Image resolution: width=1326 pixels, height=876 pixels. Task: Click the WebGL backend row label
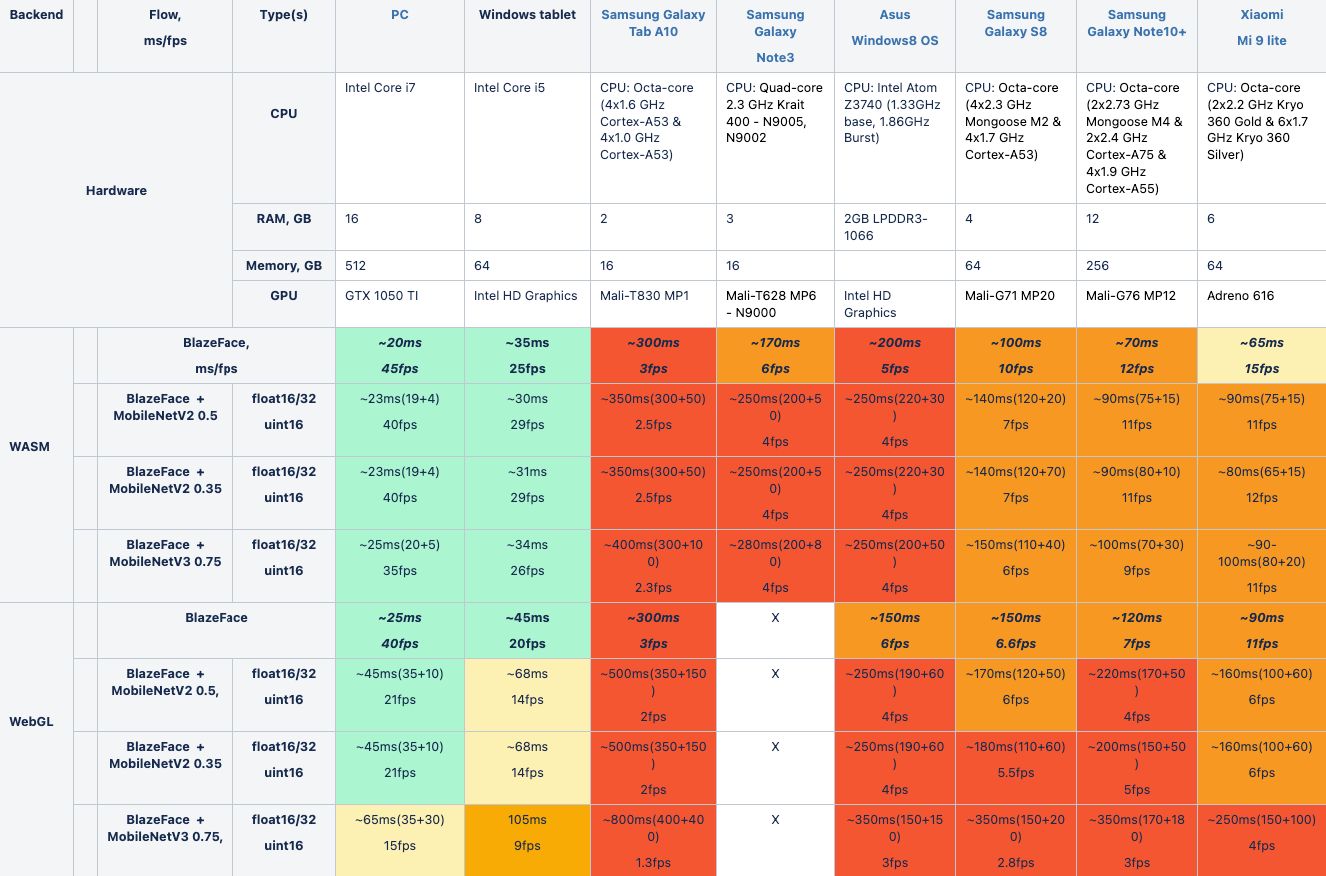(31, 721)
